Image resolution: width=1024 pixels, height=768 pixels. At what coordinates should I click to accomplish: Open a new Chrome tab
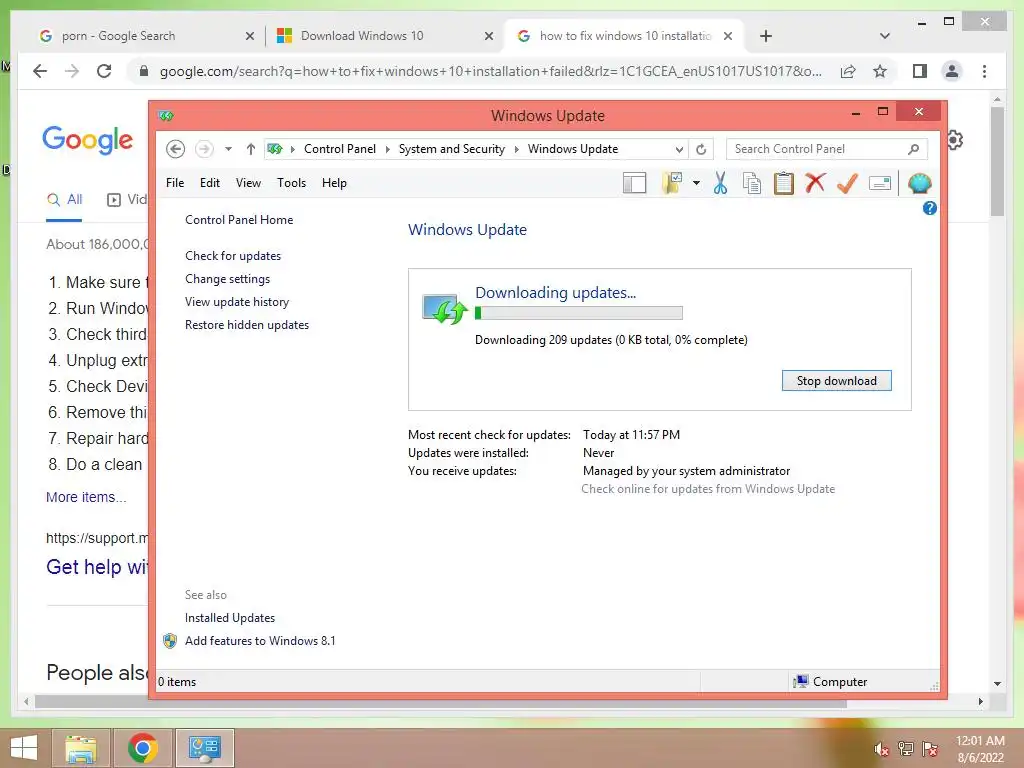pos(766,36)
